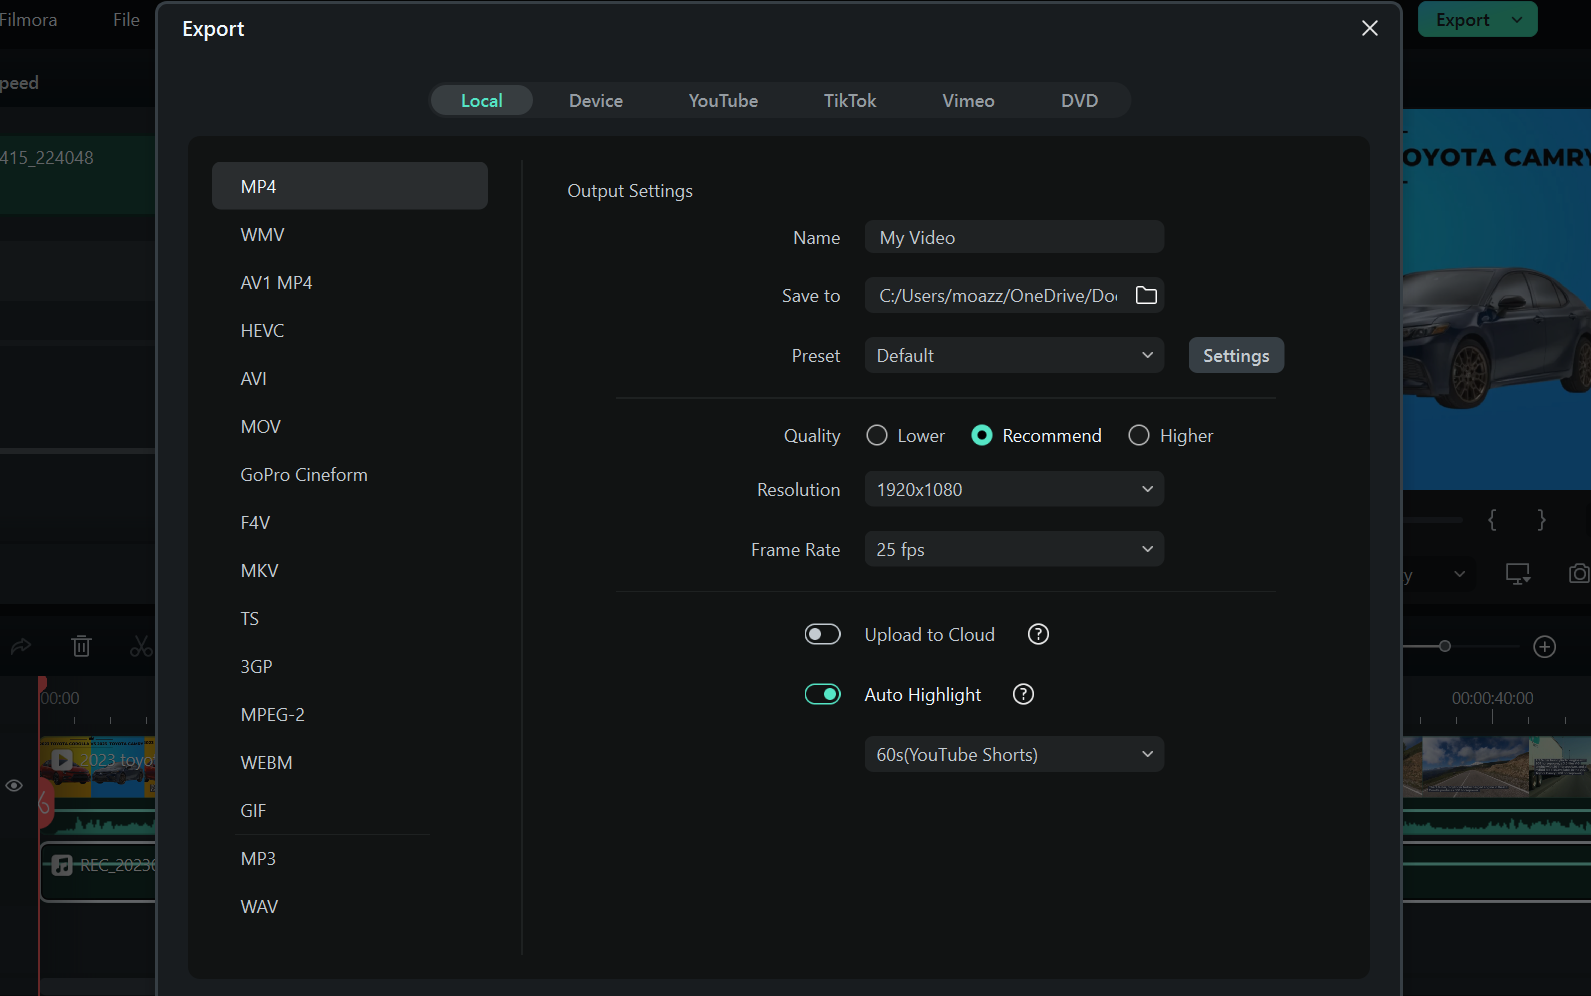Viewport: 1591px width, 996px height.
Task: Switch to the YouTube export tab
Action: [722, 100]
